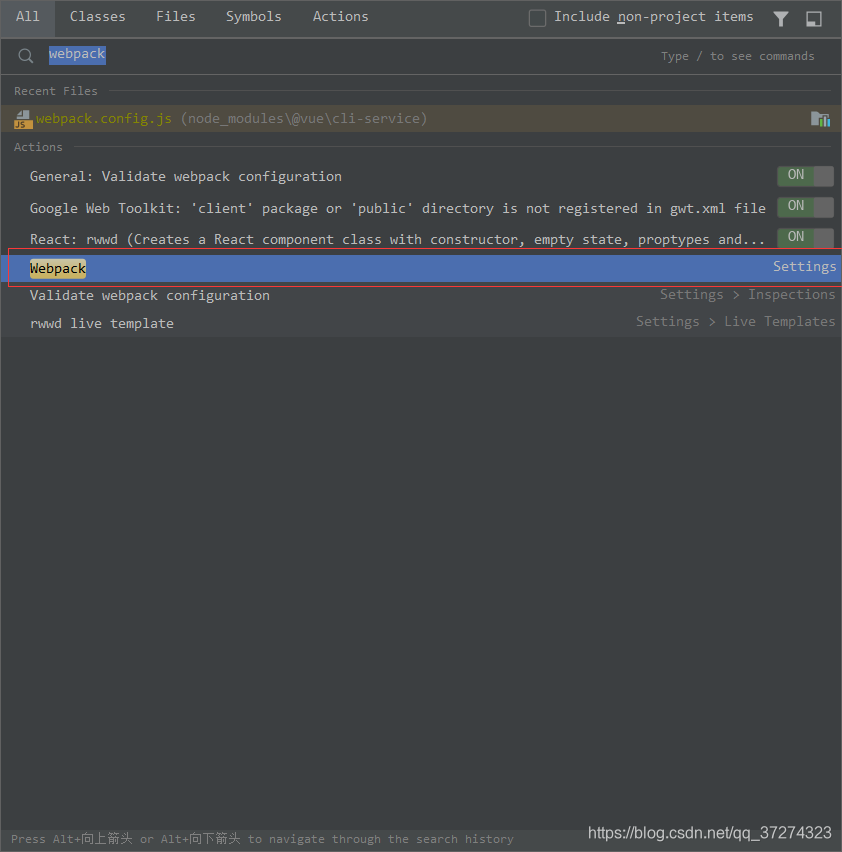
Task: Toggle Validate webpack configuration ON switch
Action: (805, 176)
